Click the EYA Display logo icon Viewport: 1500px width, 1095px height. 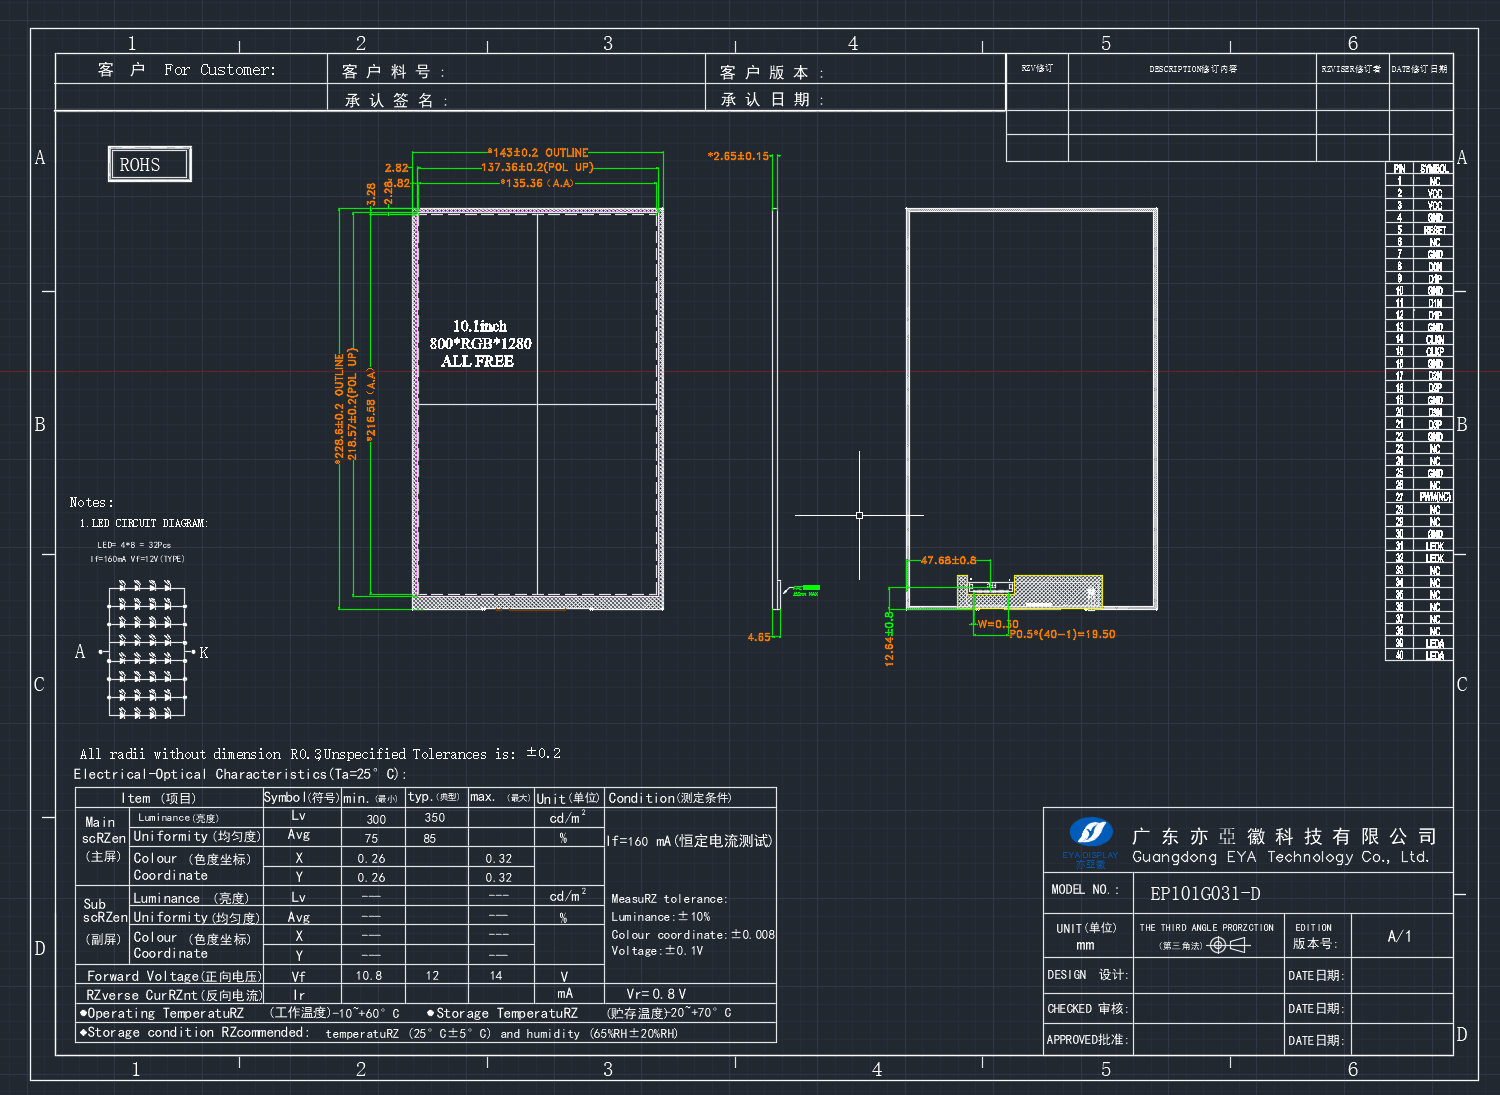(x=1090, y=832)
